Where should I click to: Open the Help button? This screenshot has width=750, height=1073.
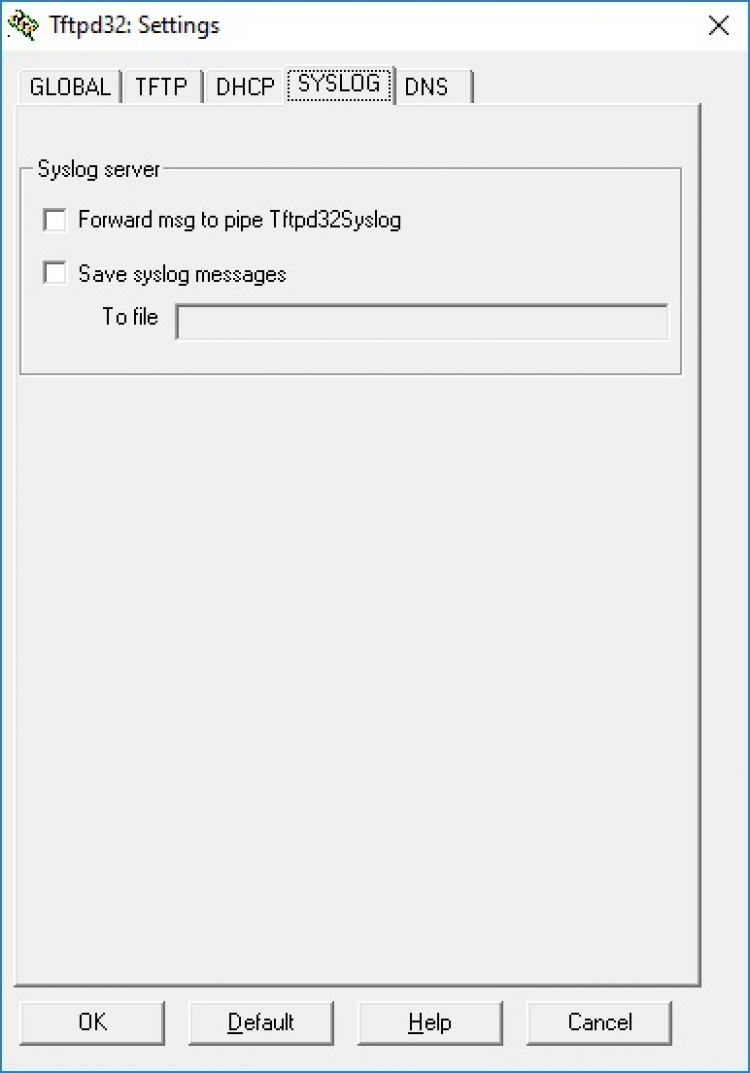coord(430,1022)
